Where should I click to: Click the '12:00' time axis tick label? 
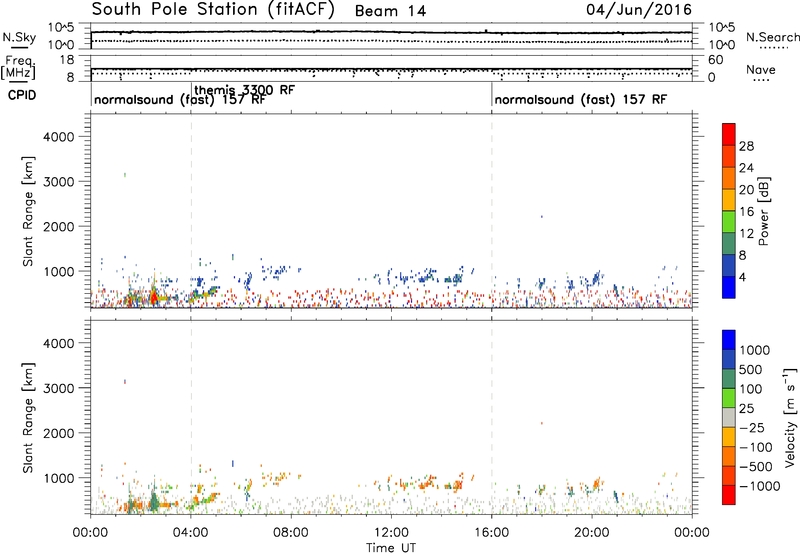click(x=391, y=533)
